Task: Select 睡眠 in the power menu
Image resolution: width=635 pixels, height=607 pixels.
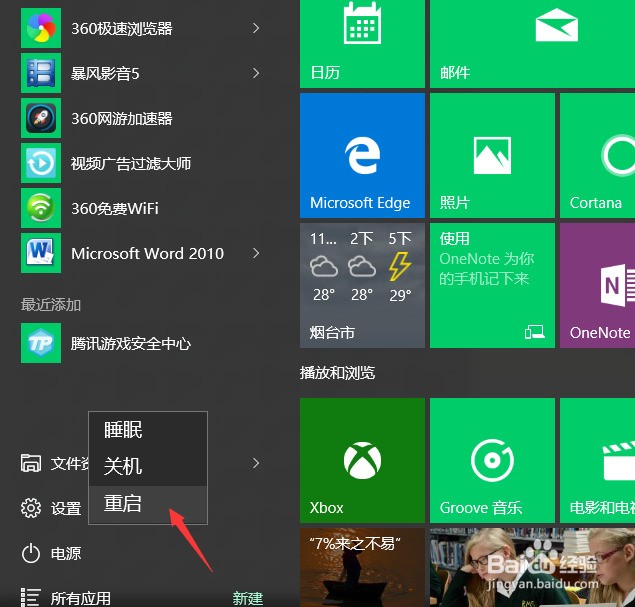Action: pos(148,430)
